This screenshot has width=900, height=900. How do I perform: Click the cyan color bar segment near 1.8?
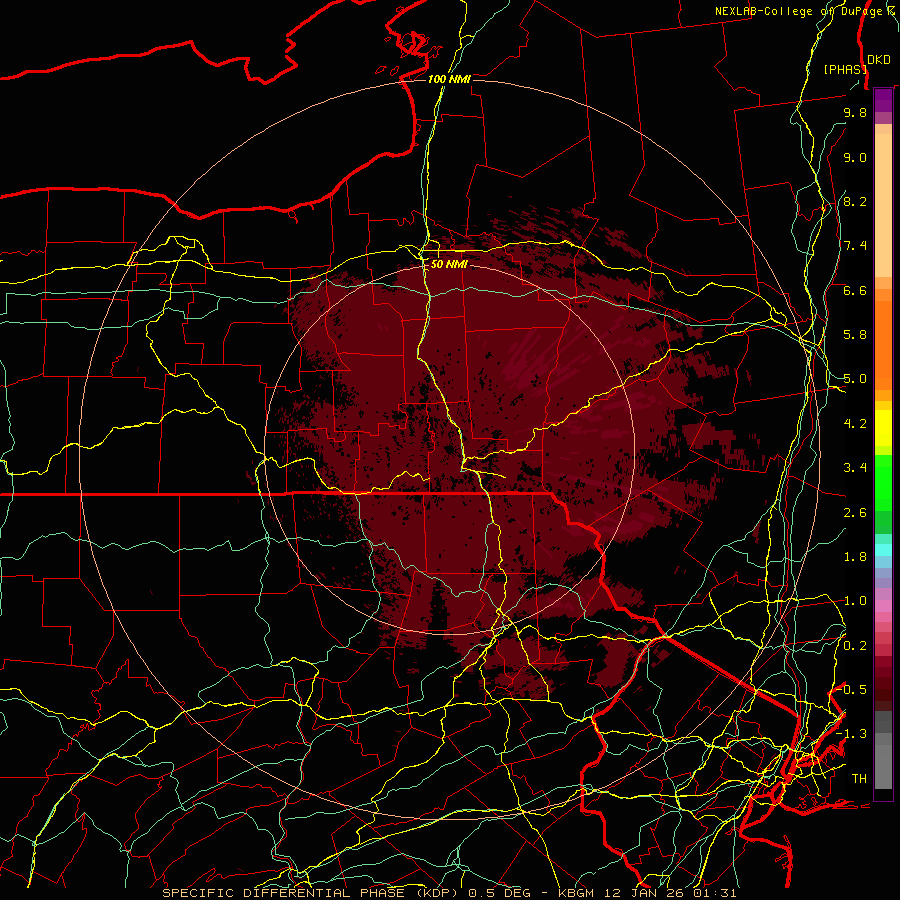(x=883, y=550)
